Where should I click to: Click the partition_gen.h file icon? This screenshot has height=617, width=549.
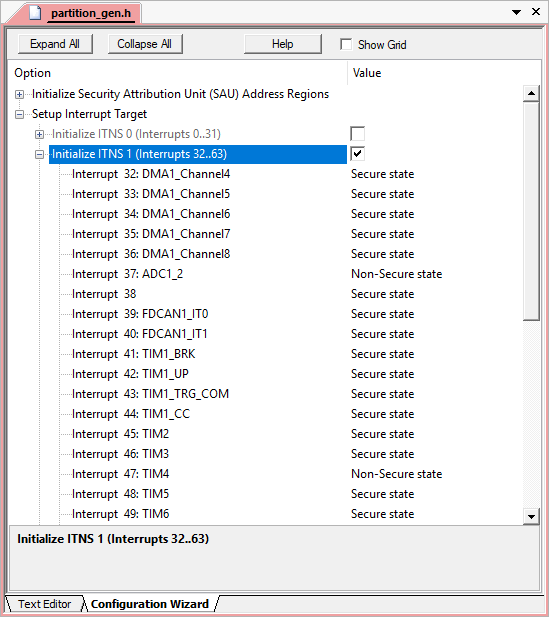[35, 13]
